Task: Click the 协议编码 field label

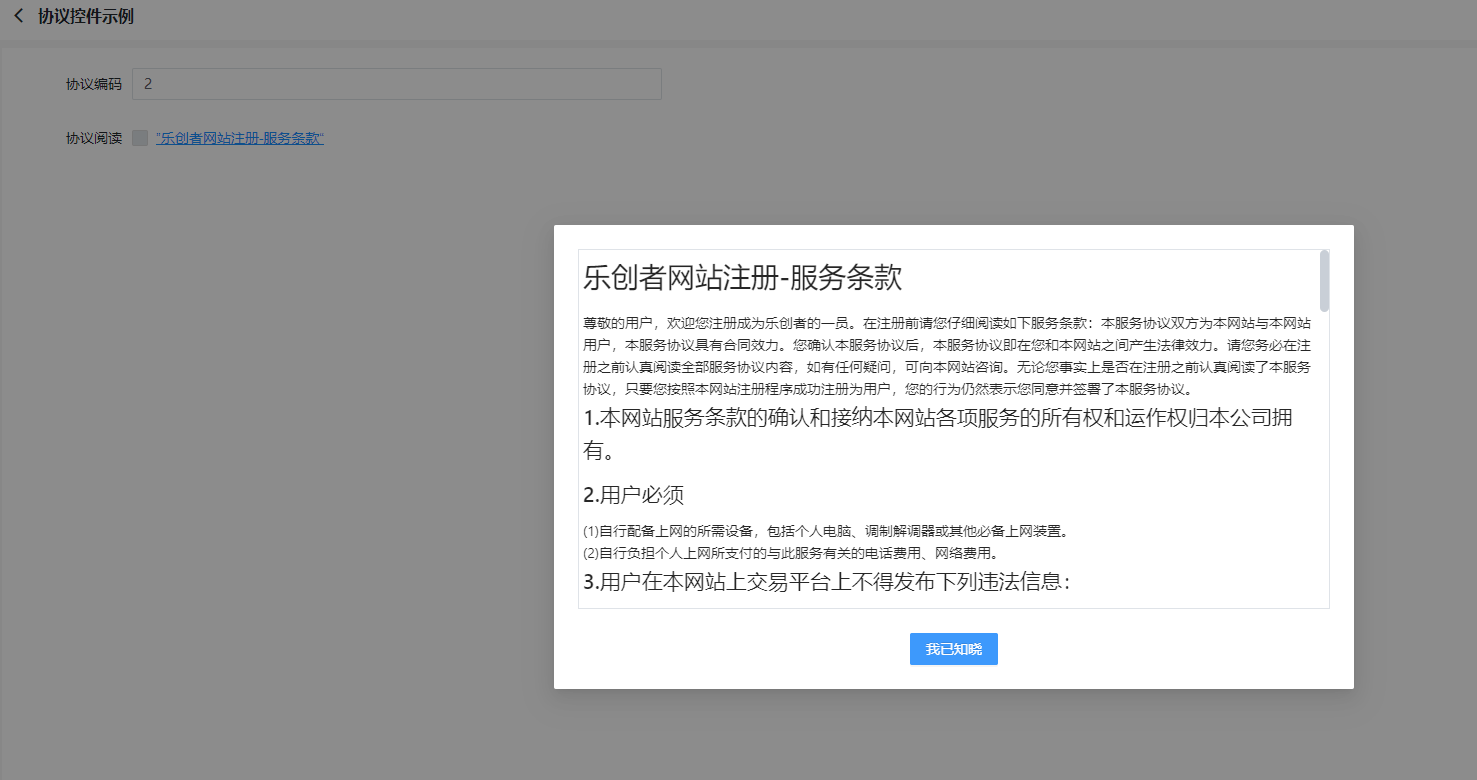Action: pos(94,84)
